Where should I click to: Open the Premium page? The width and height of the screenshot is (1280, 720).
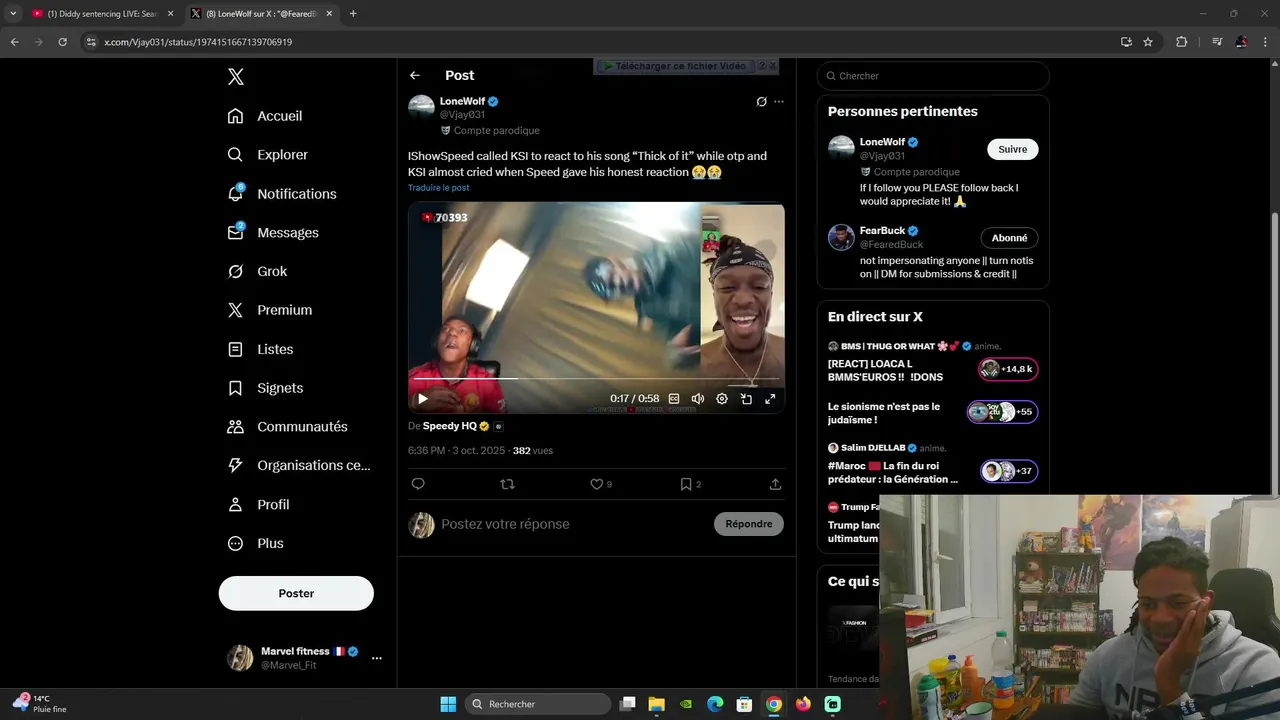[270, 310]
